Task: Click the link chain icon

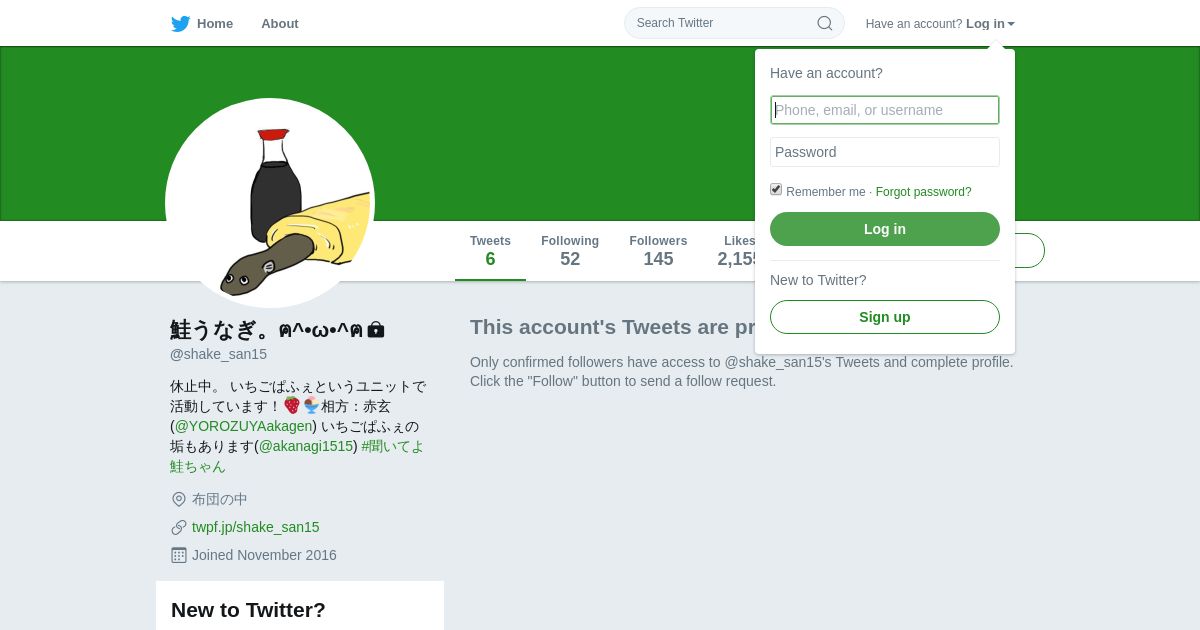Action: tap(179, 527)
